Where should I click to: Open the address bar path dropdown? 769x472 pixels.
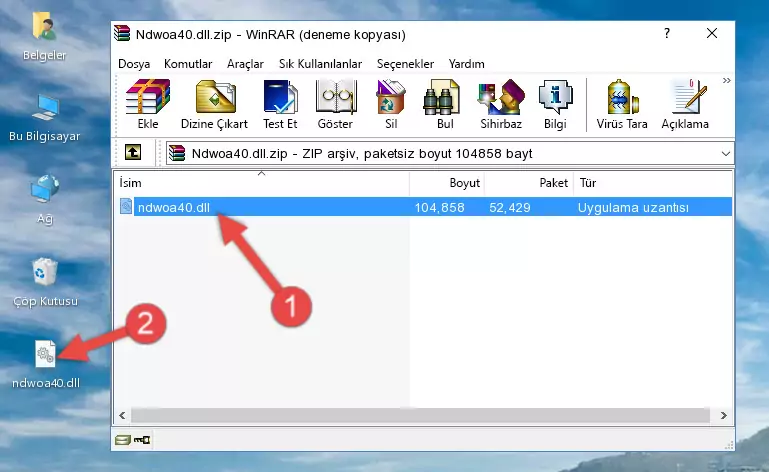pyautogui.click(x=726, y=154)
